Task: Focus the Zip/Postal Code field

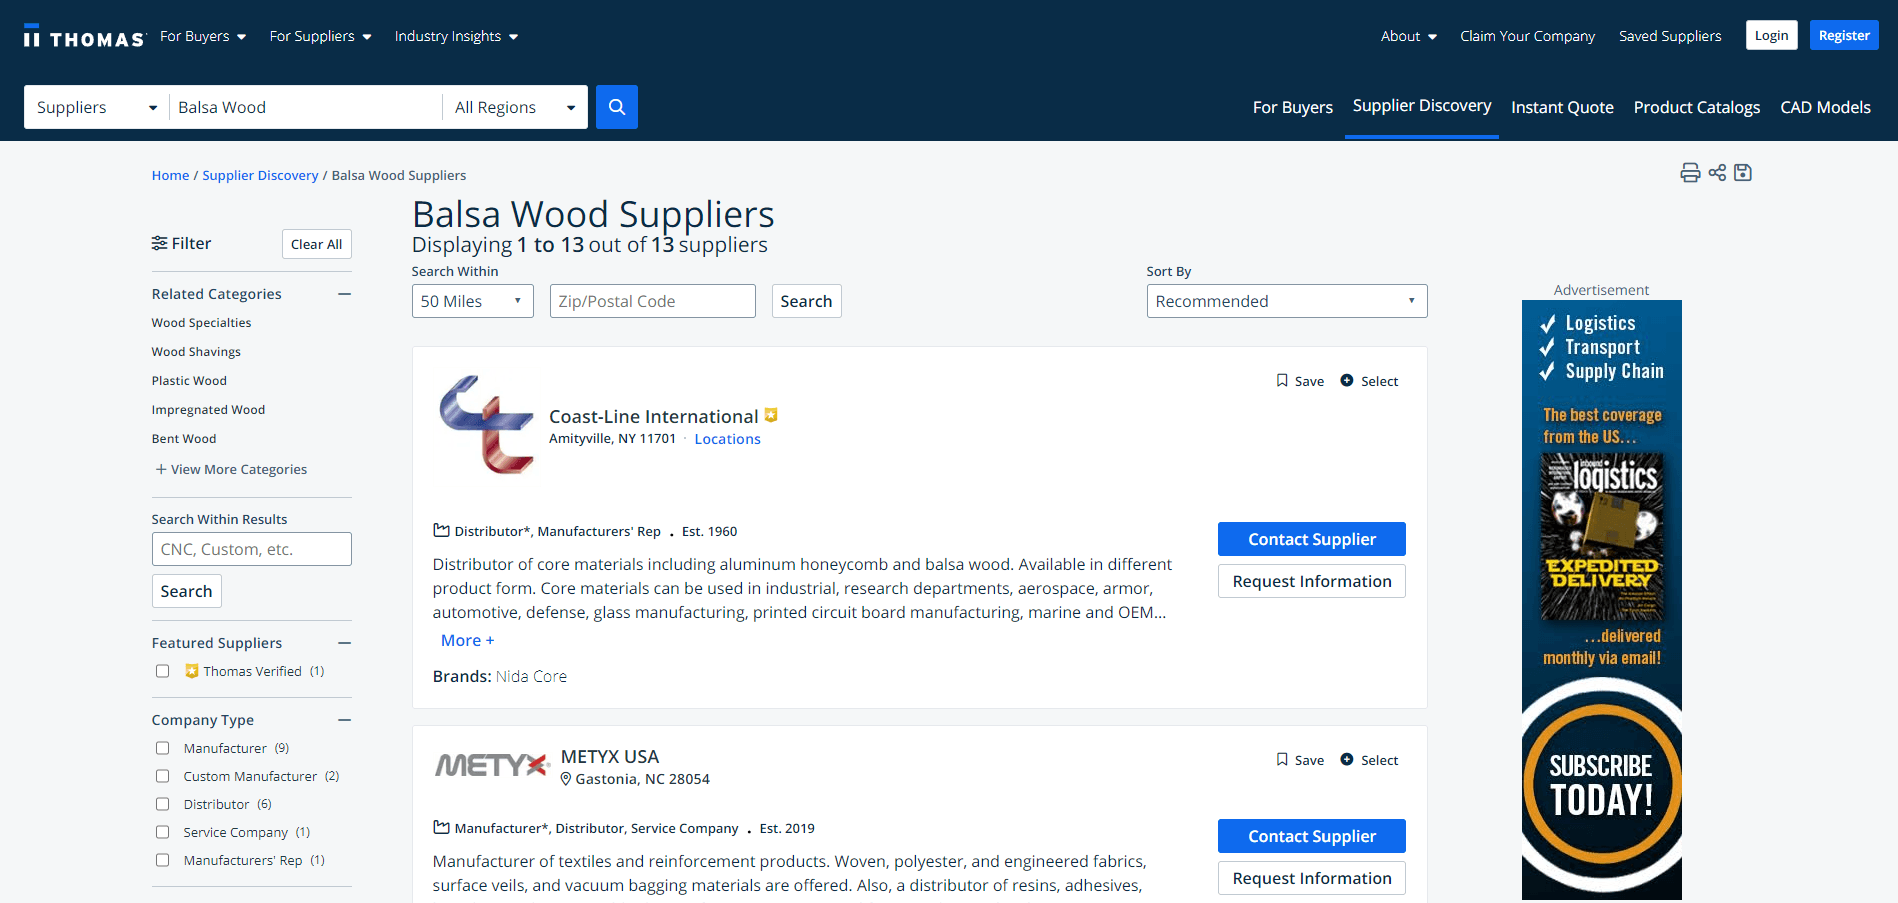Action: (x=652, y=301)
